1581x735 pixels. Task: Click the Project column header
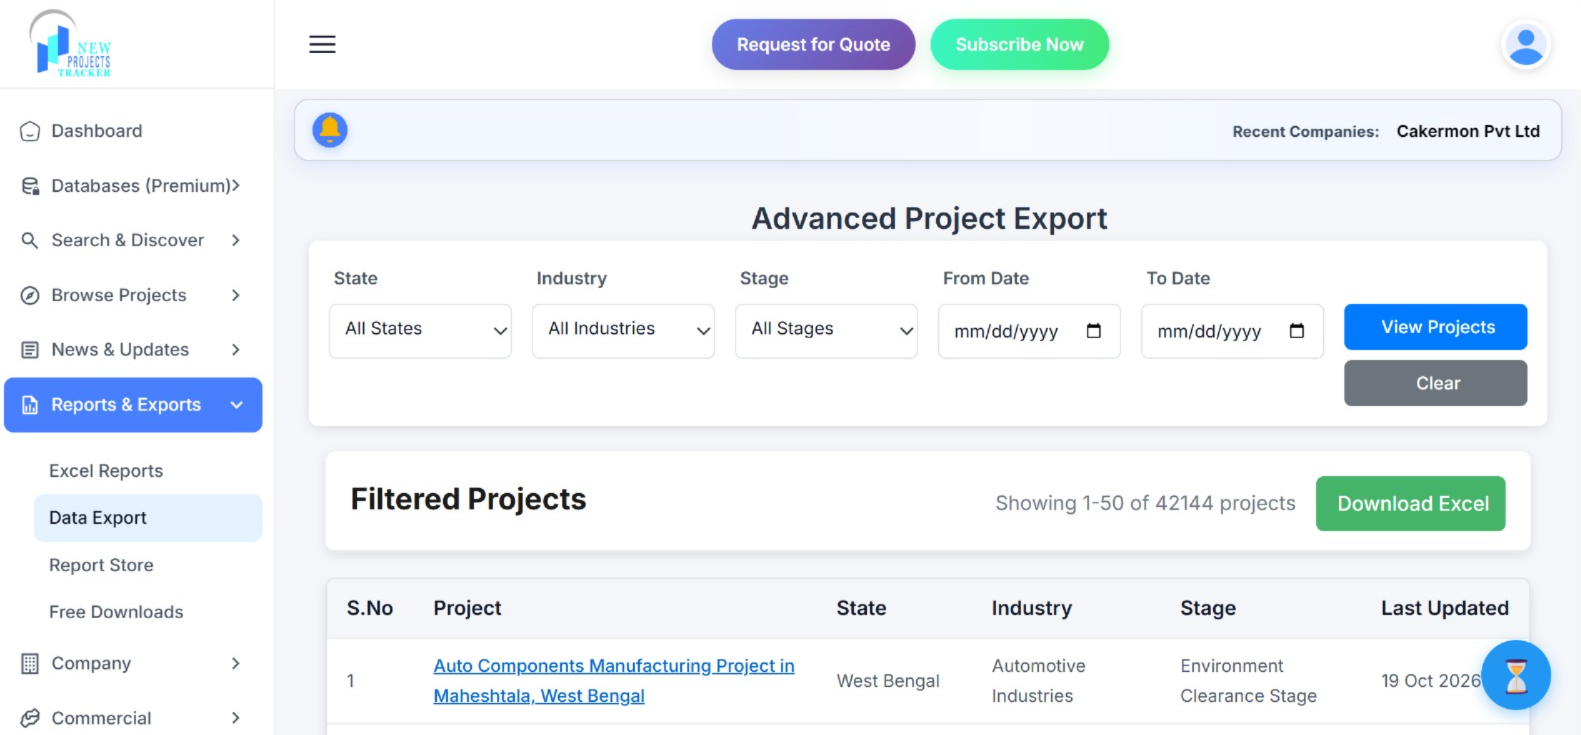coord(467,608)
